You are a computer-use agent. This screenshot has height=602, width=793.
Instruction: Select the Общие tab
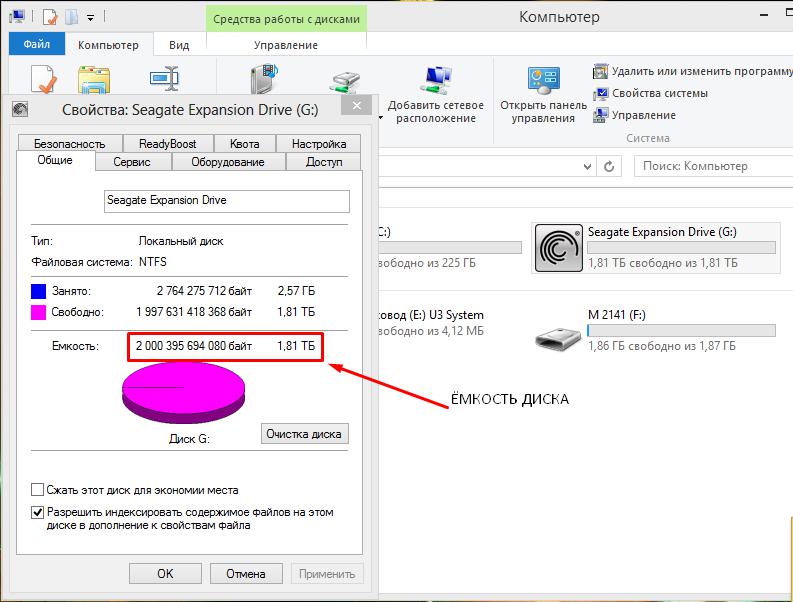point(55,160)
